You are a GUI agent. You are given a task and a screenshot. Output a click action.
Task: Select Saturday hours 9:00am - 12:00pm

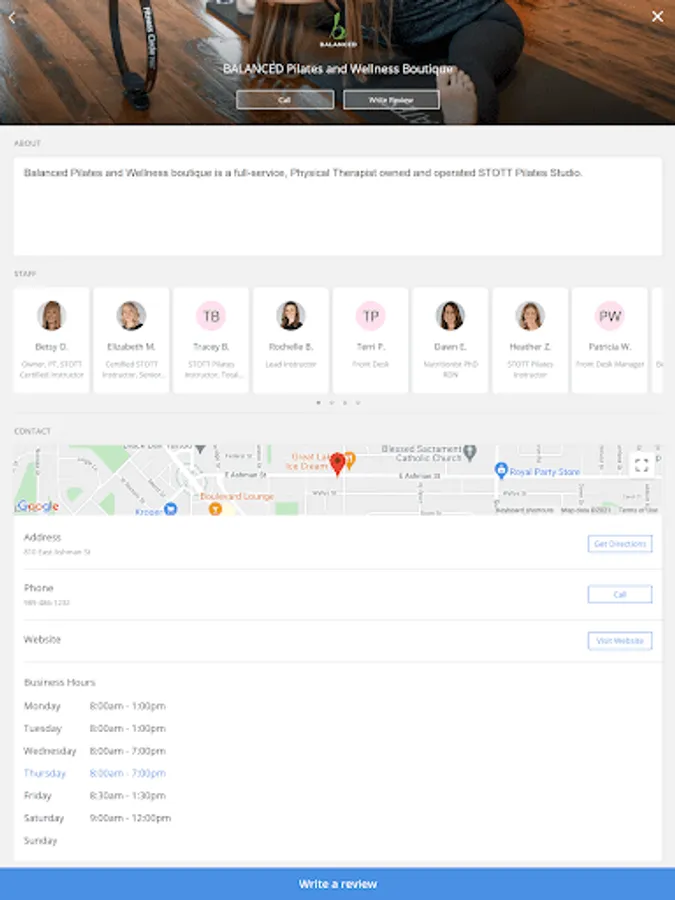point(130,818)
